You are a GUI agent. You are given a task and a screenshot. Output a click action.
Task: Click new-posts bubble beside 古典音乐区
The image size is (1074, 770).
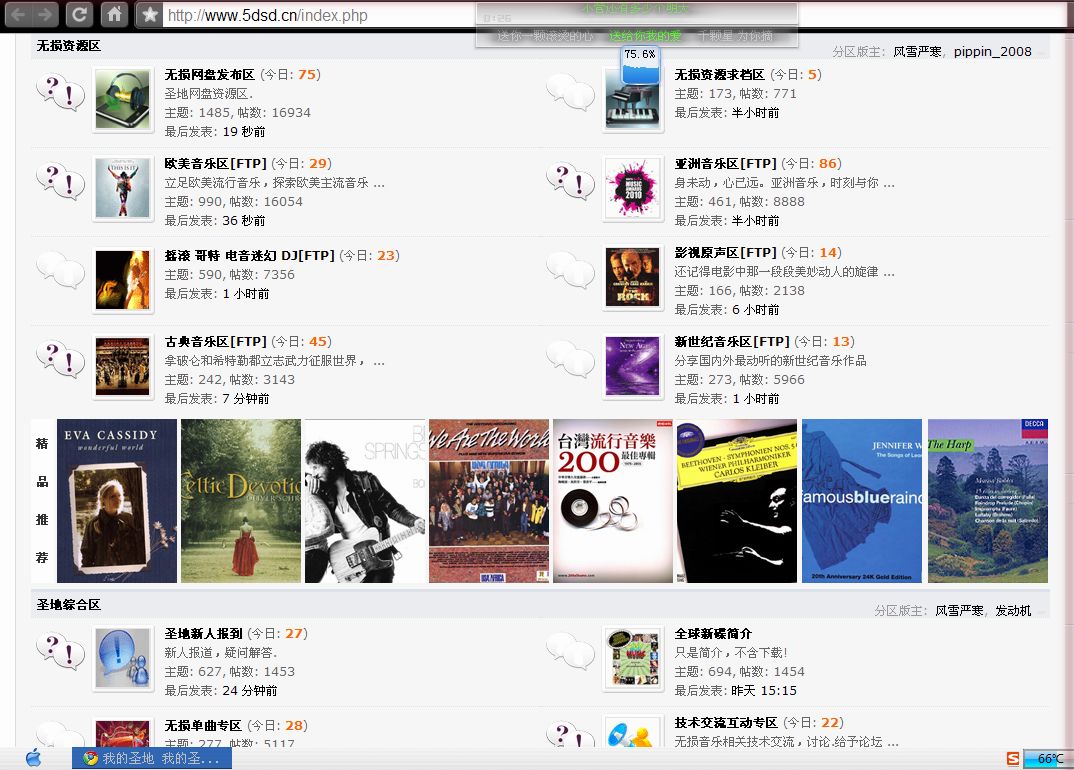click(60, 359)
